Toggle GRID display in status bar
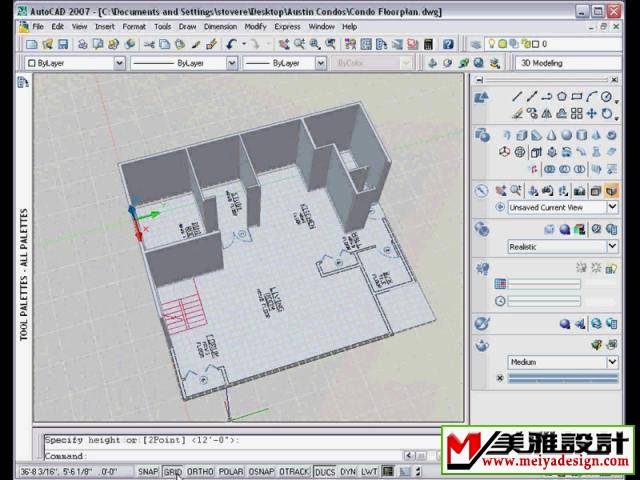640x480 pixels. pyautogui.click(x=173, y=471)
